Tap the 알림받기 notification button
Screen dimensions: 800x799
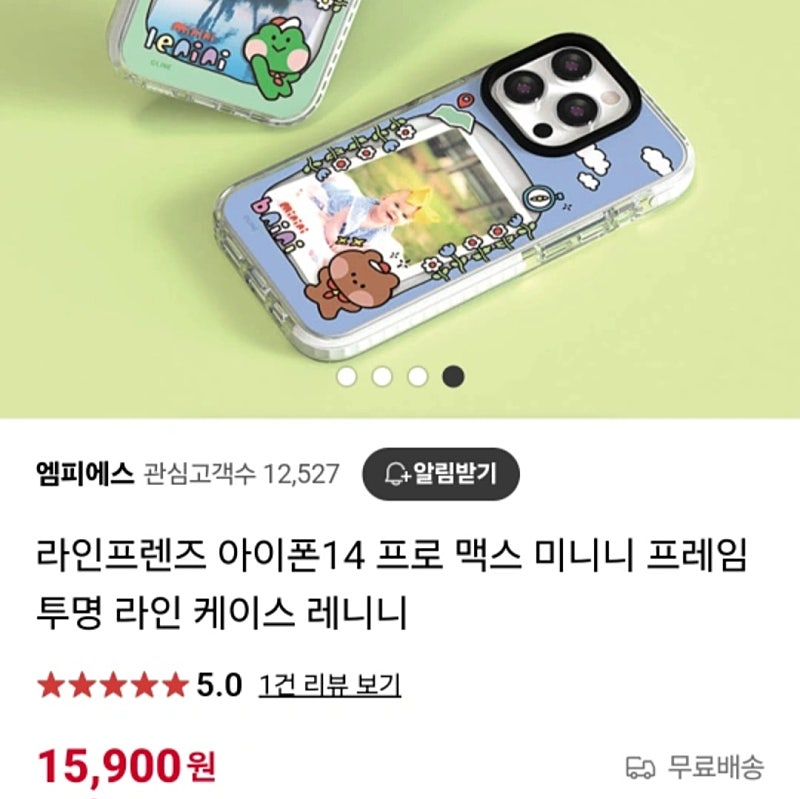click(x=441, y=473)
